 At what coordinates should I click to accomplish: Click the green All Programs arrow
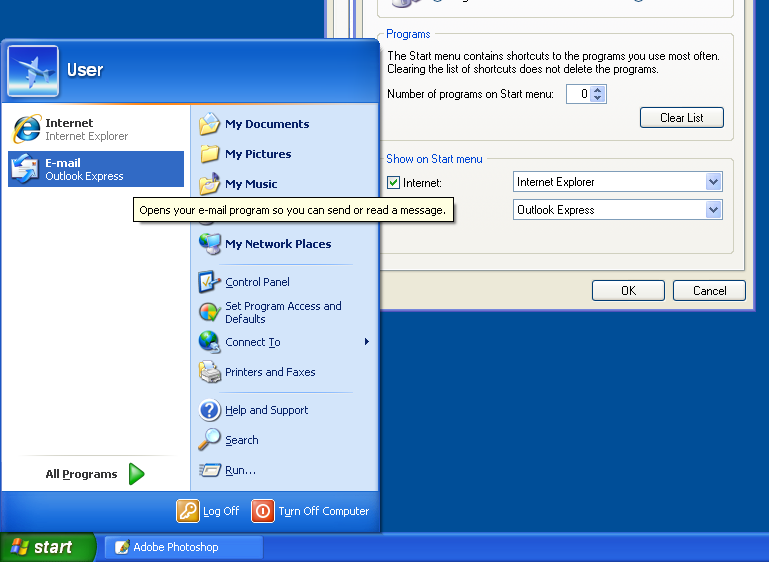tap(136, 474)
